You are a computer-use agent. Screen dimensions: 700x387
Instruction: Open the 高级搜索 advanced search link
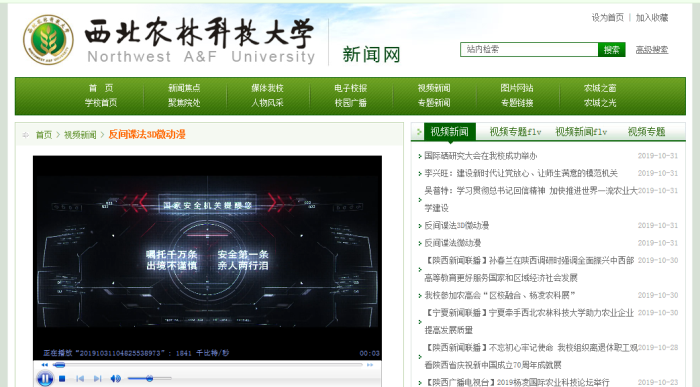[652, 50]
